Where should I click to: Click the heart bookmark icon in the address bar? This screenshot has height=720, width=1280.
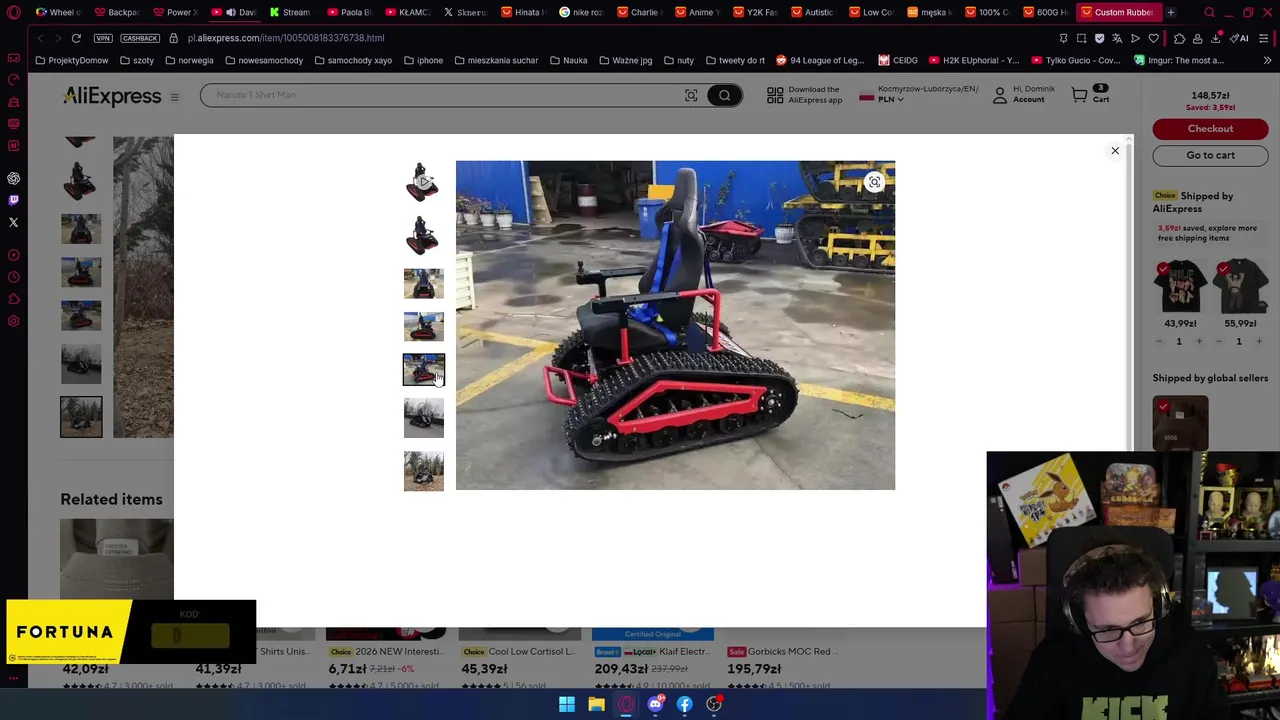click(x=1153, y=38)
